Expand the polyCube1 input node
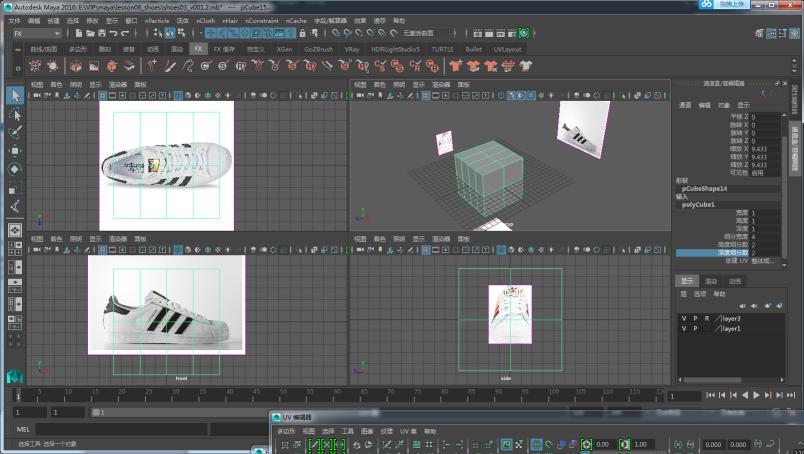Image resolution: width=804 pixels, height=454 pixels. point(698,204)
